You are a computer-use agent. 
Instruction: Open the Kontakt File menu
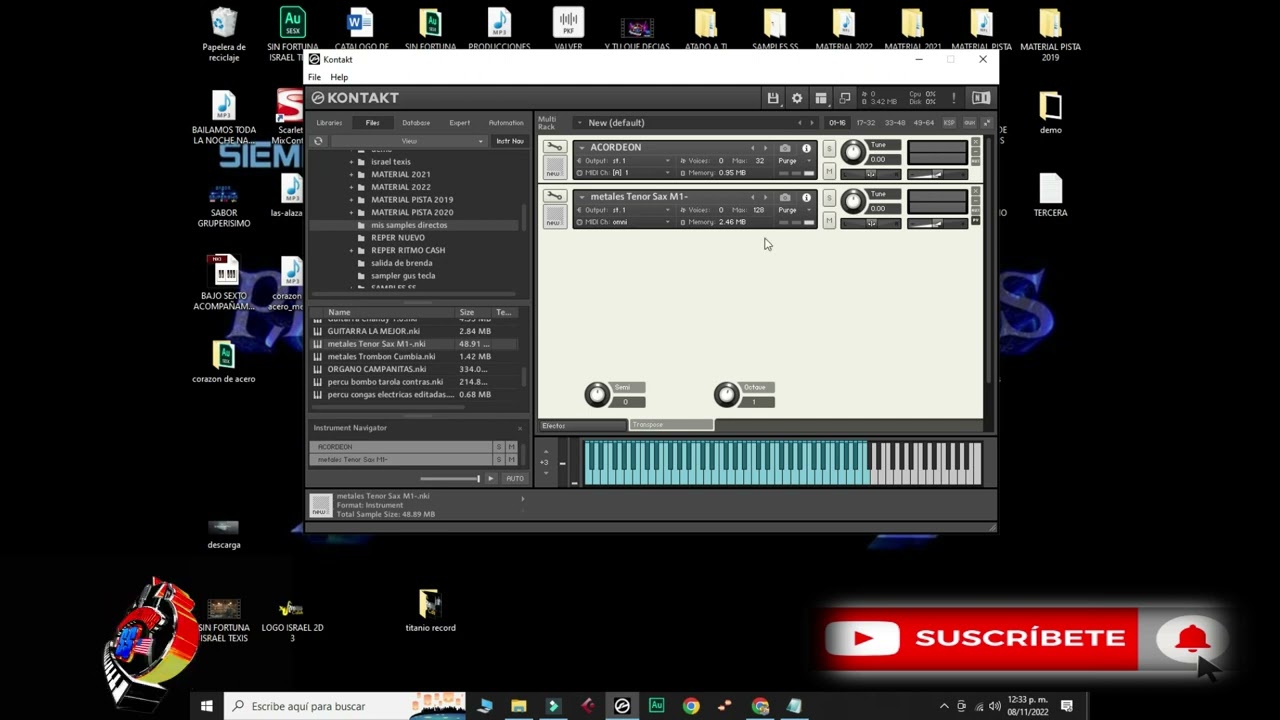point(314,77)
